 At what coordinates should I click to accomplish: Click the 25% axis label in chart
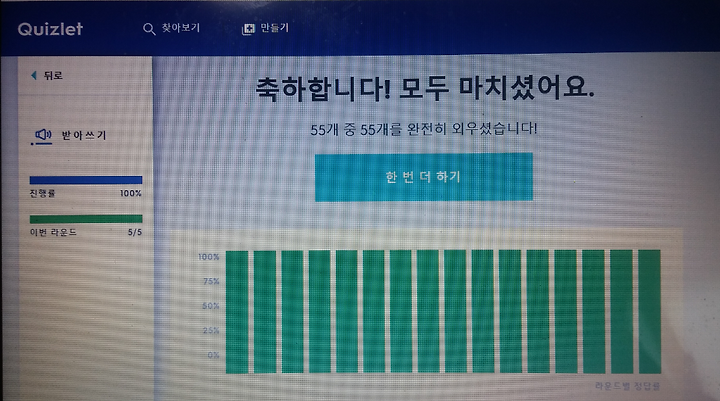coord(211,330)
